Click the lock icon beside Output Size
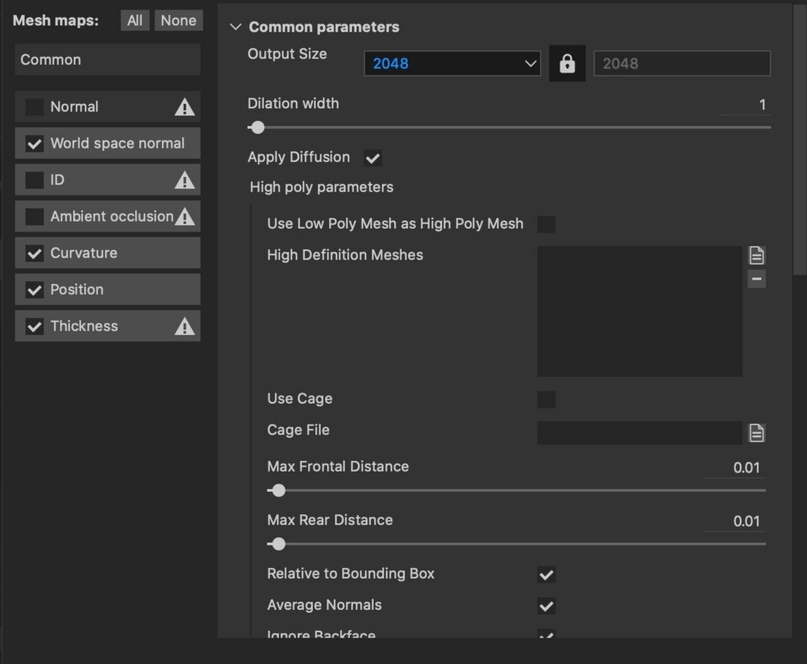The width and height of the screenshot is (807, 664). click(x=567, y=64)
